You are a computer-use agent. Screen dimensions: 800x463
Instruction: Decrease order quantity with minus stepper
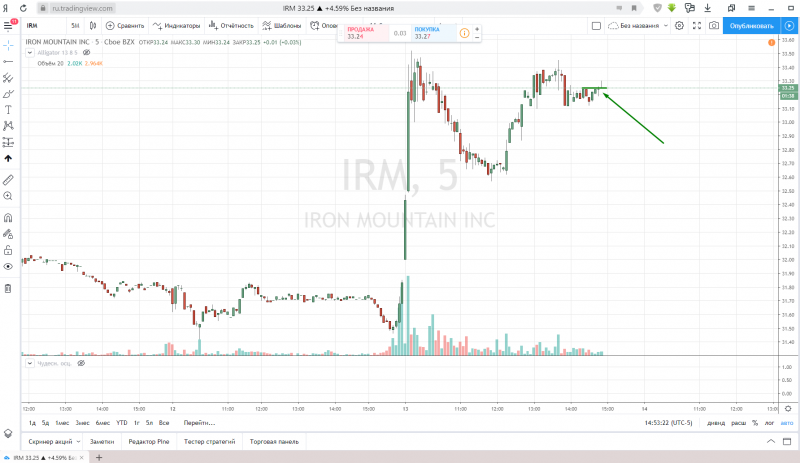(x=477, y=37)
